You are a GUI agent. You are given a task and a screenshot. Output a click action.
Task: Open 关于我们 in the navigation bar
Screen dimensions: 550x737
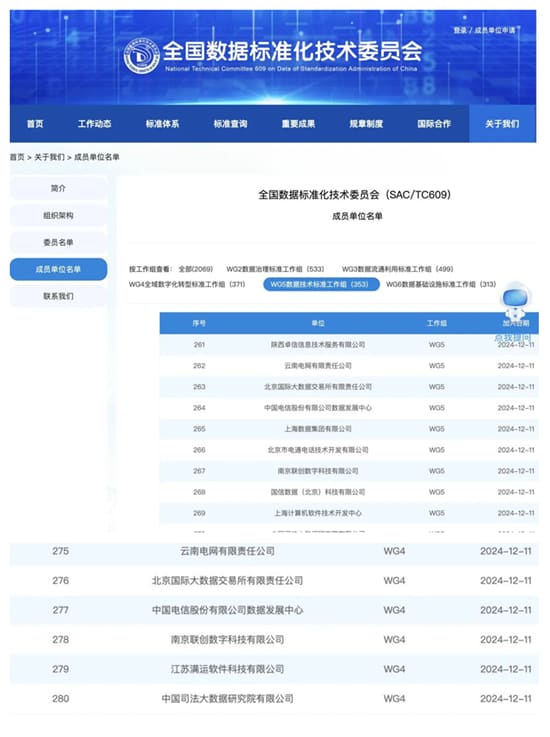pyautogui.click(x=502, y=124)
